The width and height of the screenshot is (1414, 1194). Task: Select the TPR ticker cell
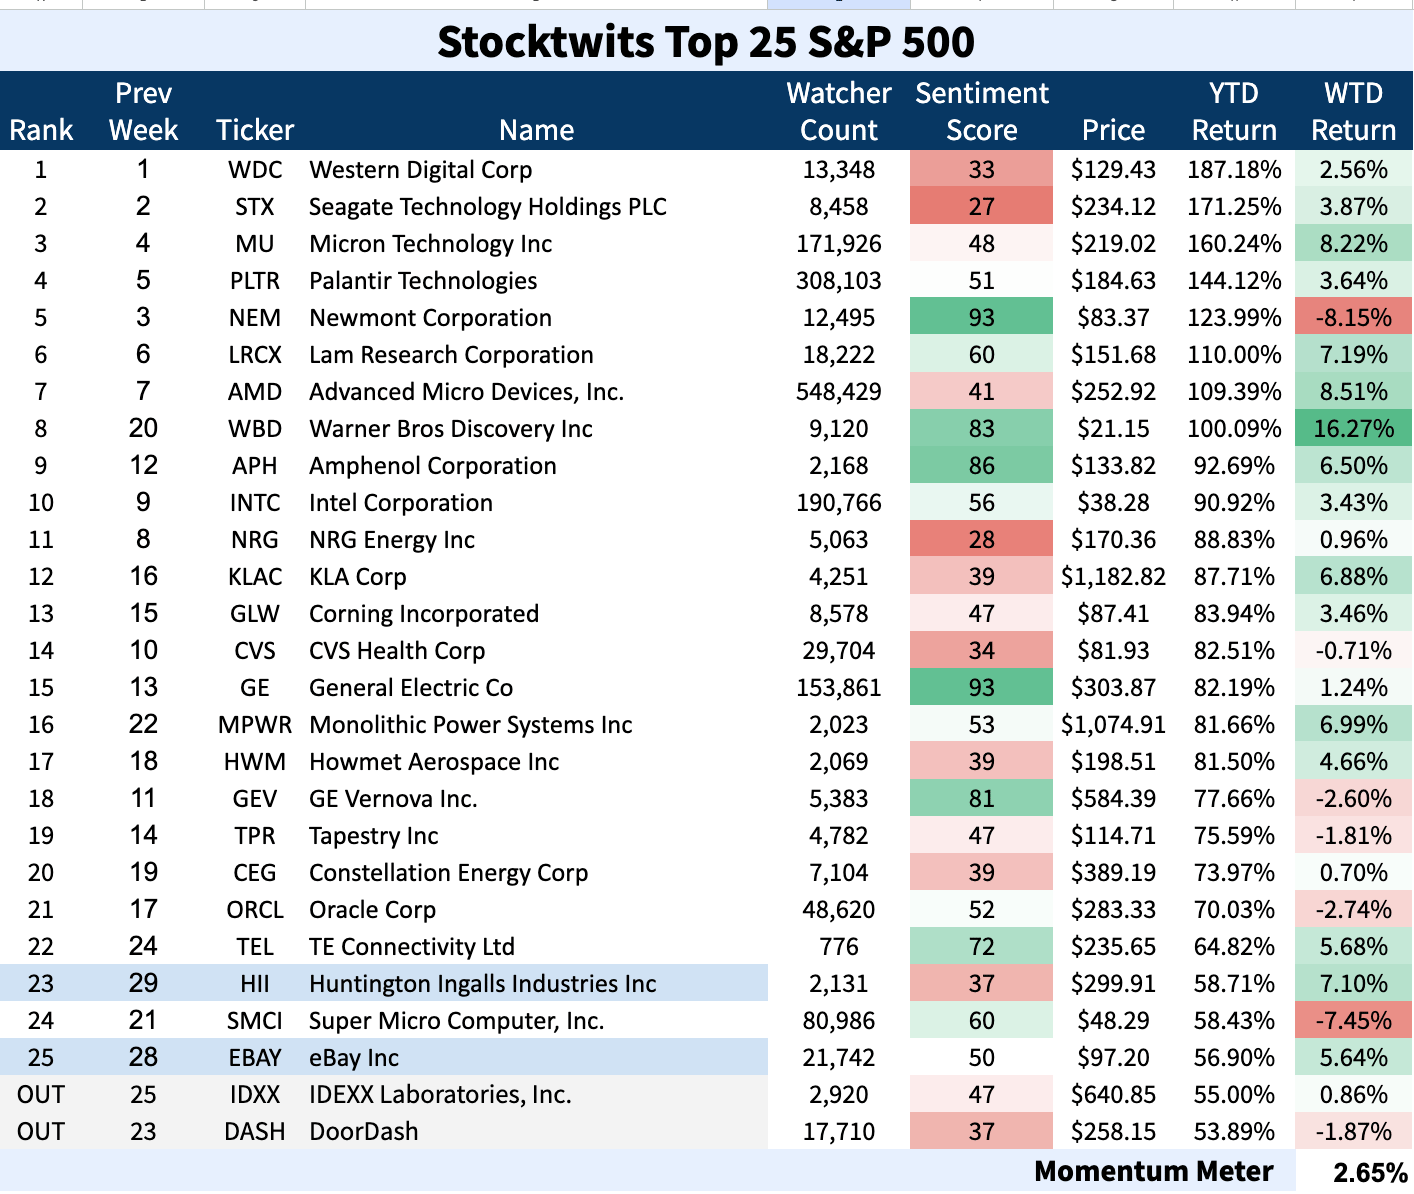tap(255, 836)
